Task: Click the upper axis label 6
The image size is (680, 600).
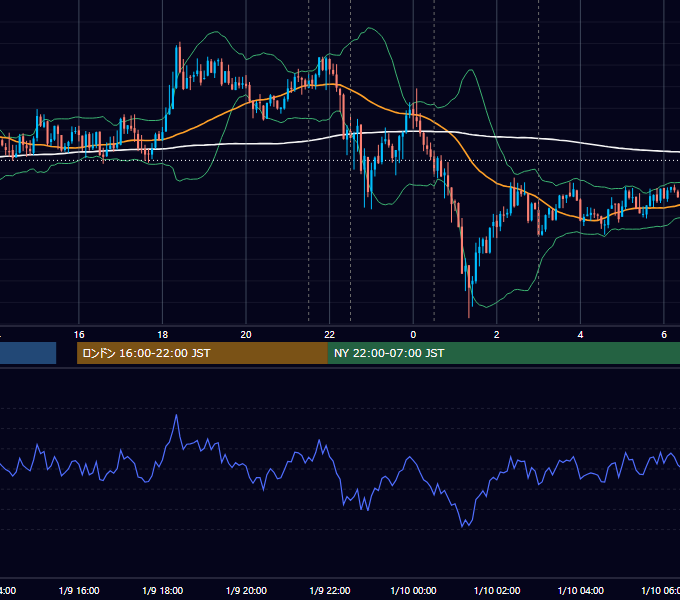Action: 664,335
